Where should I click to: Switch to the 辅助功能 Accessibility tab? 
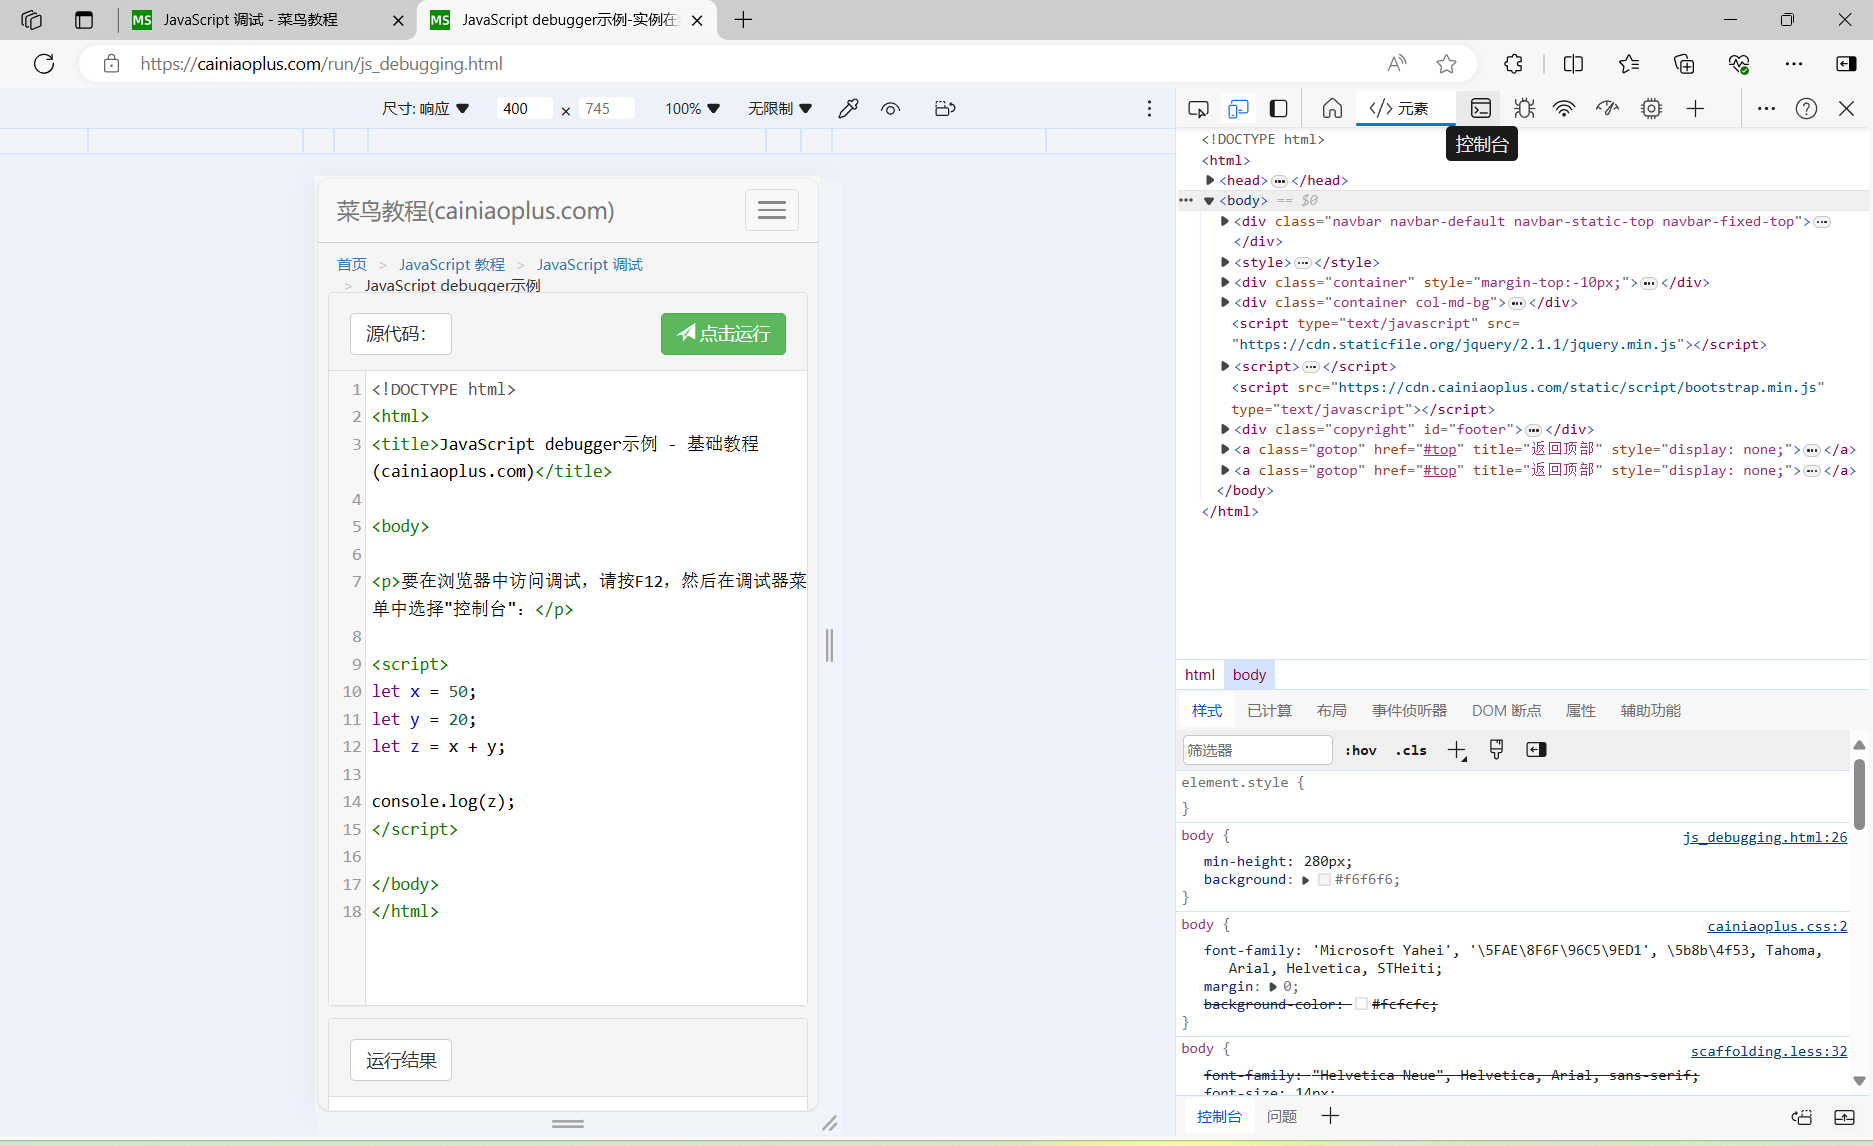point(1650,710)
